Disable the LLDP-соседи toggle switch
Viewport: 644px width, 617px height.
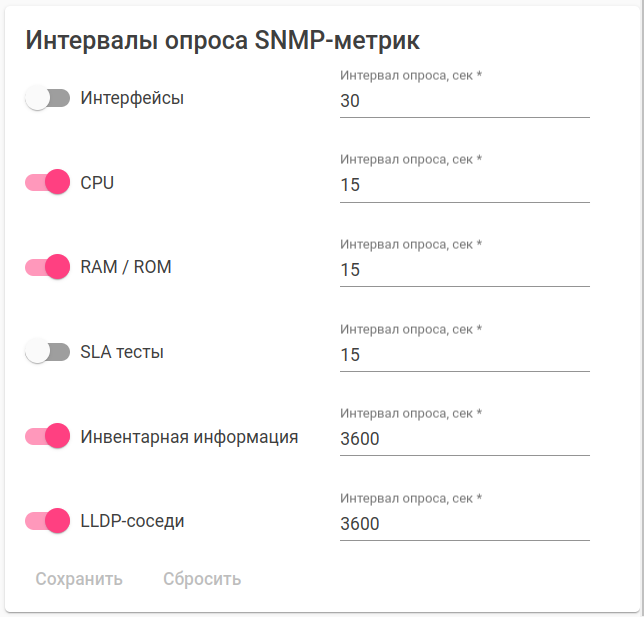click(x=47, y=521)
